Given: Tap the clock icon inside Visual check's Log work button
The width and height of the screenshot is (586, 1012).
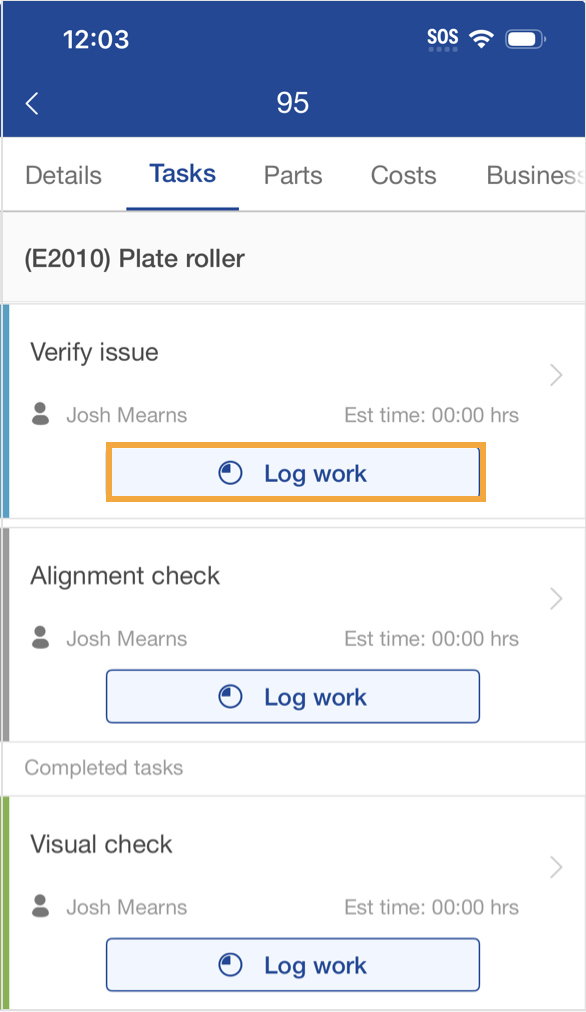Looking at the screenshot, I should coord(231,964).
